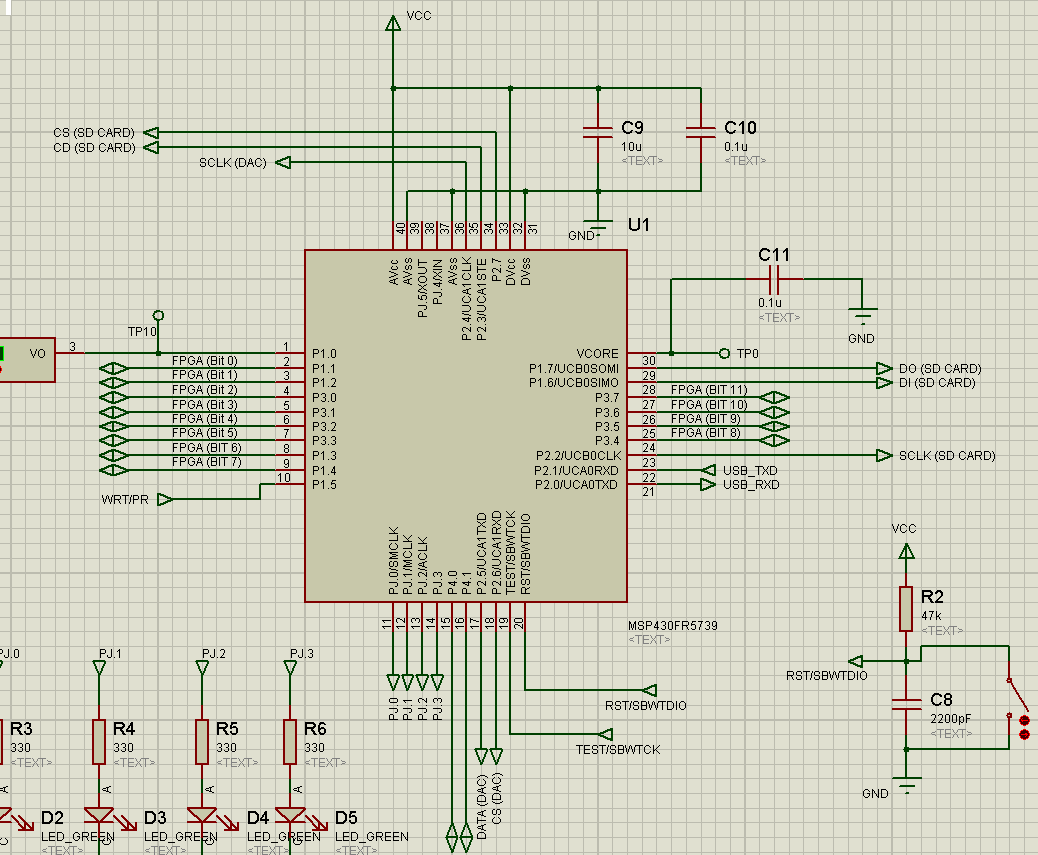The height and width of the screenshot is (855, 1038).
Task: Click the RST/SBWTDIO terminal beside R2
Action: tap(855, 660)
